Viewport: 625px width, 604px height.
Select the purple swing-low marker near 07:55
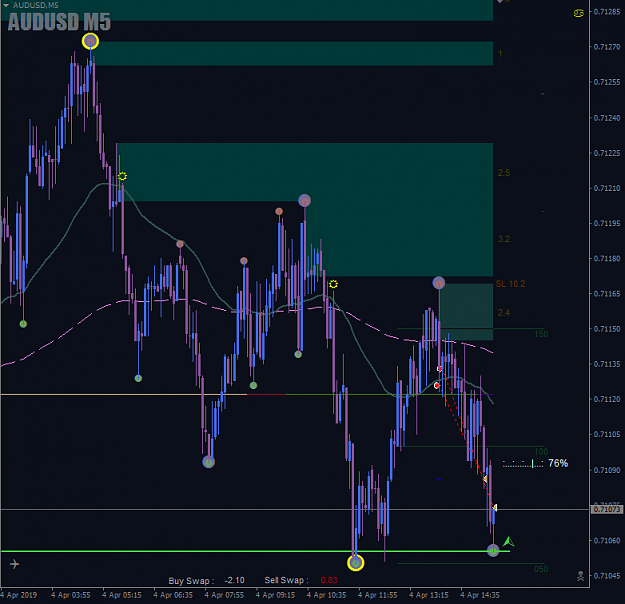point(208,462)
